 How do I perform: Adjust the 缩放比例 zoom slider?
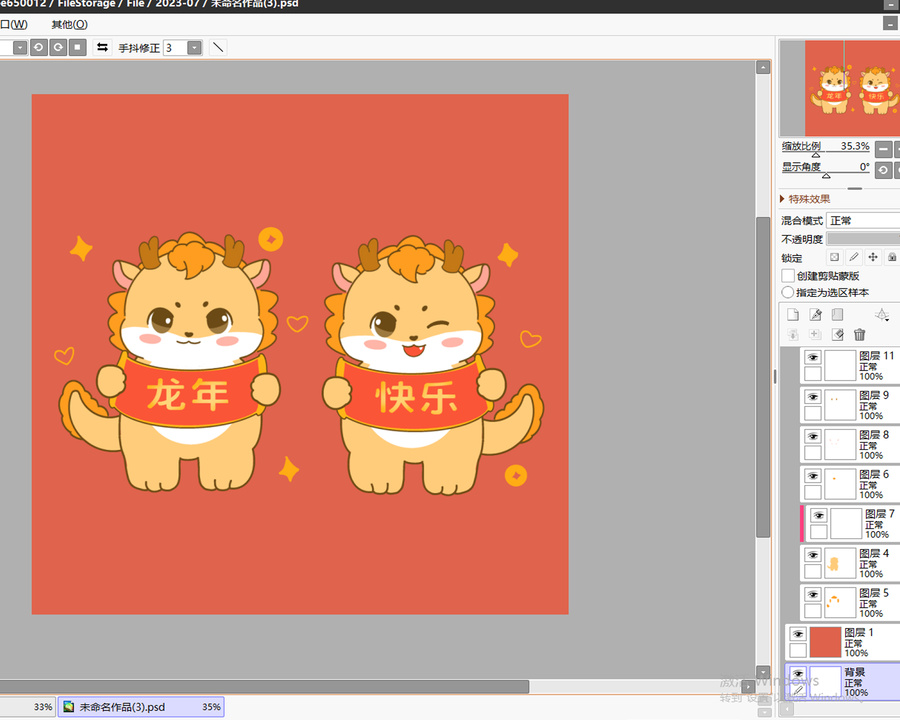(816, 154)
